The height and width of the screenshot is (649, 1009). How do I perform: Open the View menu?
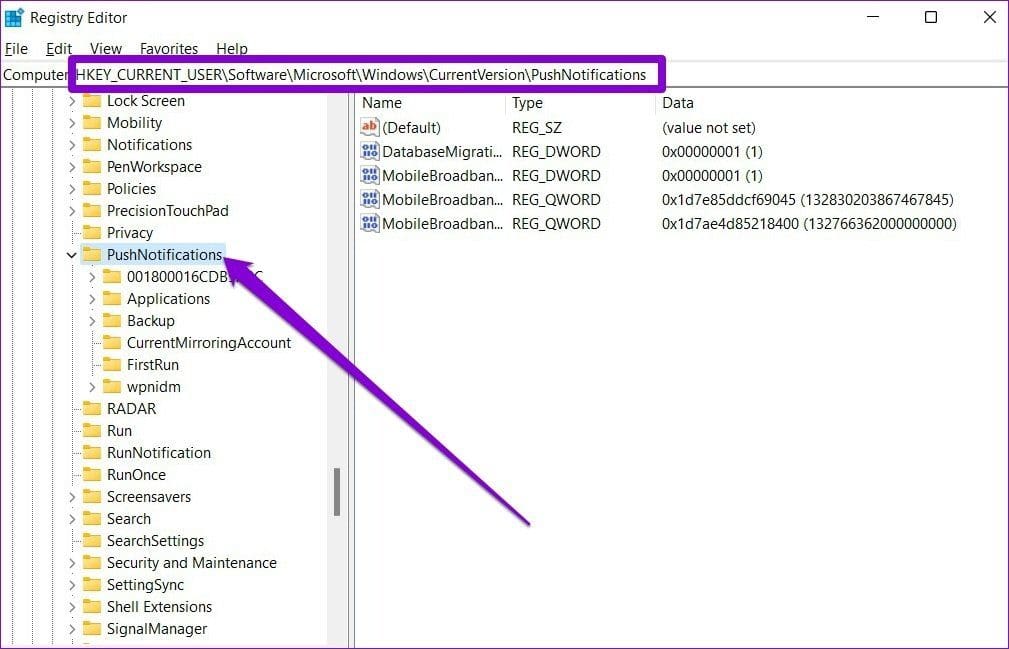pos(106,49)
